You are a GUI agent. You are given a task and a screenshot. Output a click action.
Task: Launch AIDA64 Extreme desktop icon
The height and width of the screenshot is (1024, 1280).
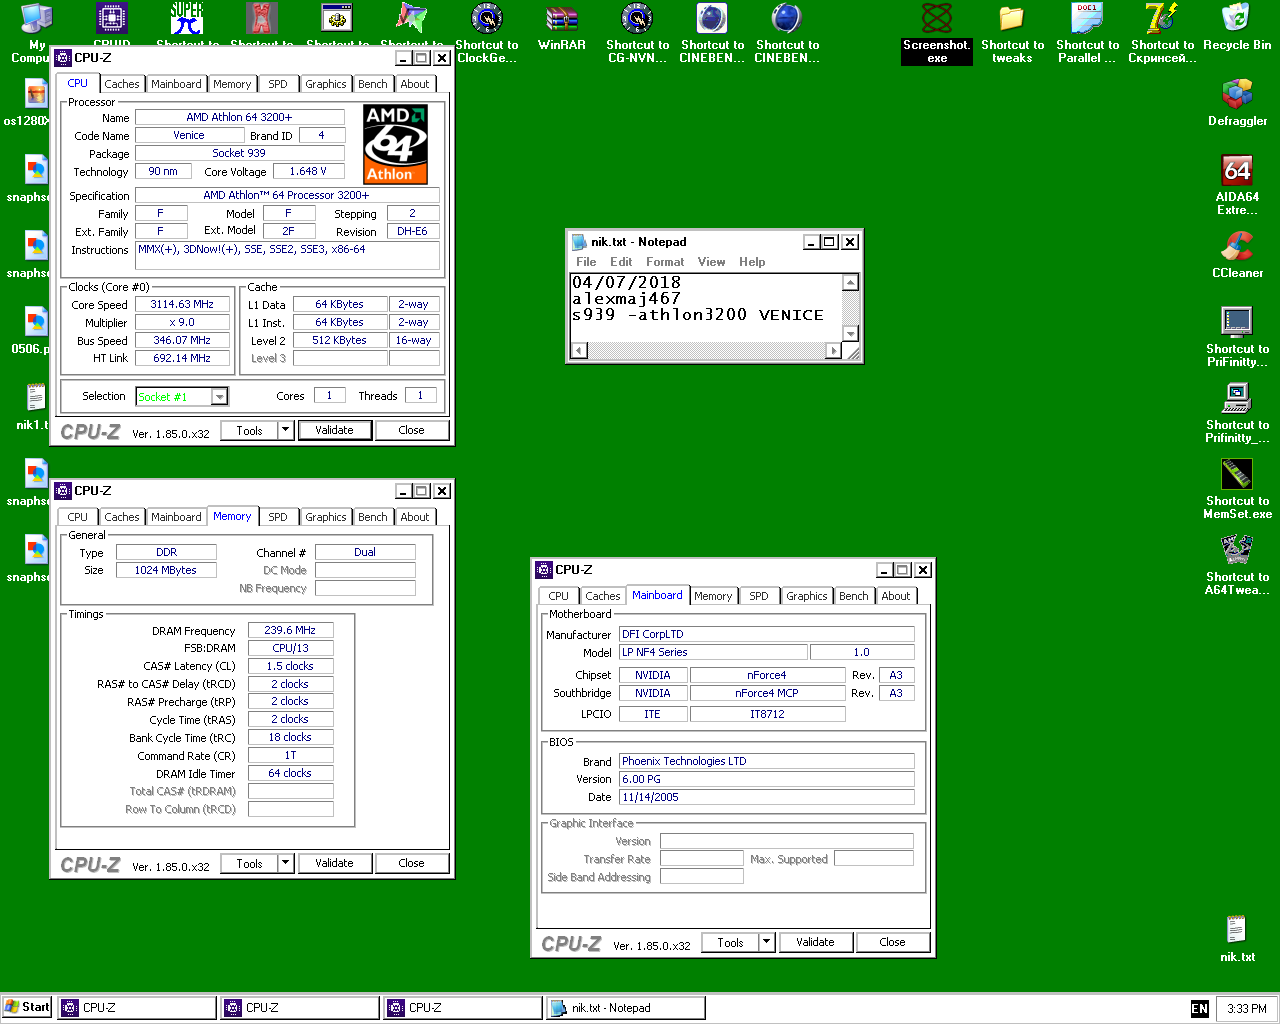coord(1237,170)
